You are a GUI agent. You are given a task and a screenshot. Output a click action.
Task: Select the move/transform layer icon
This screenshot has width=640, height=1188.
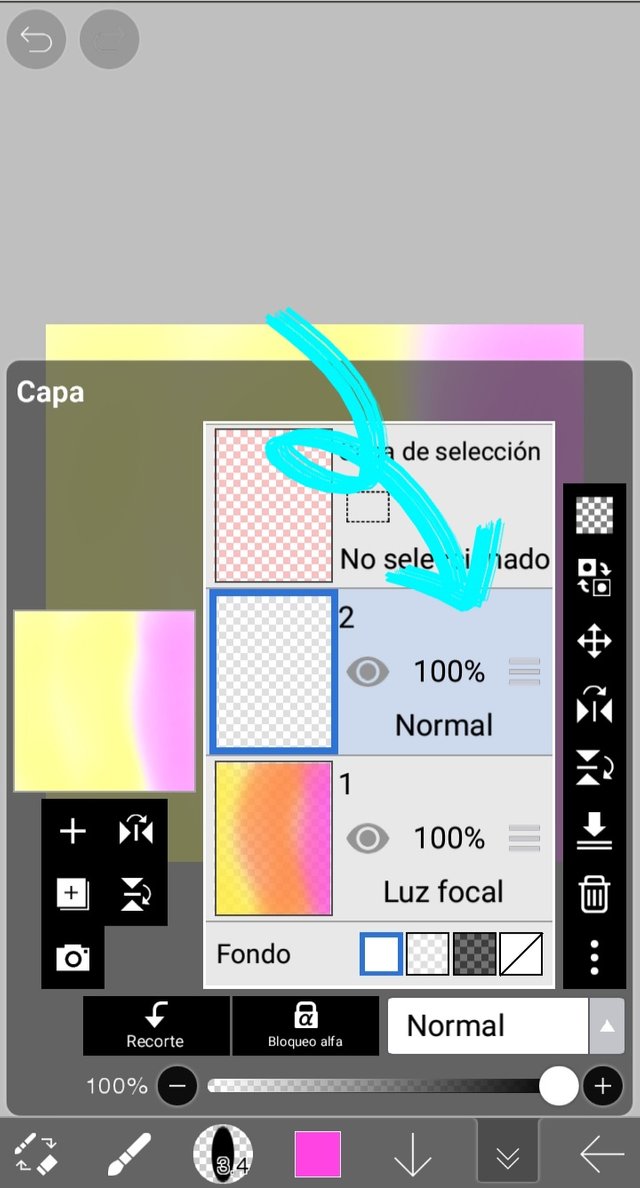[595, 642]
